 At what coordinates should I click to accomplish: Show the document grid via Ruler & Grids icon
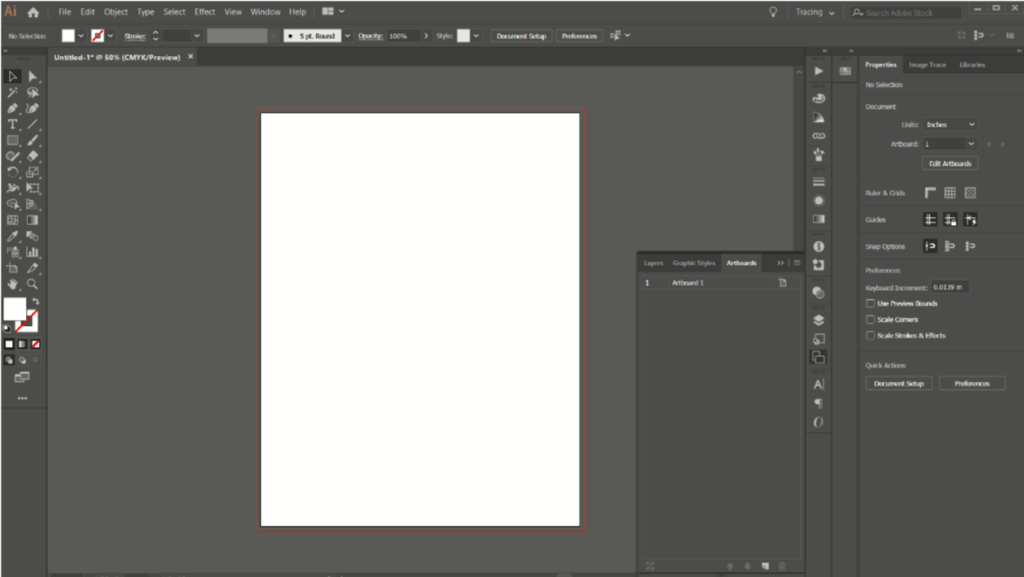[x=948, y=192]
